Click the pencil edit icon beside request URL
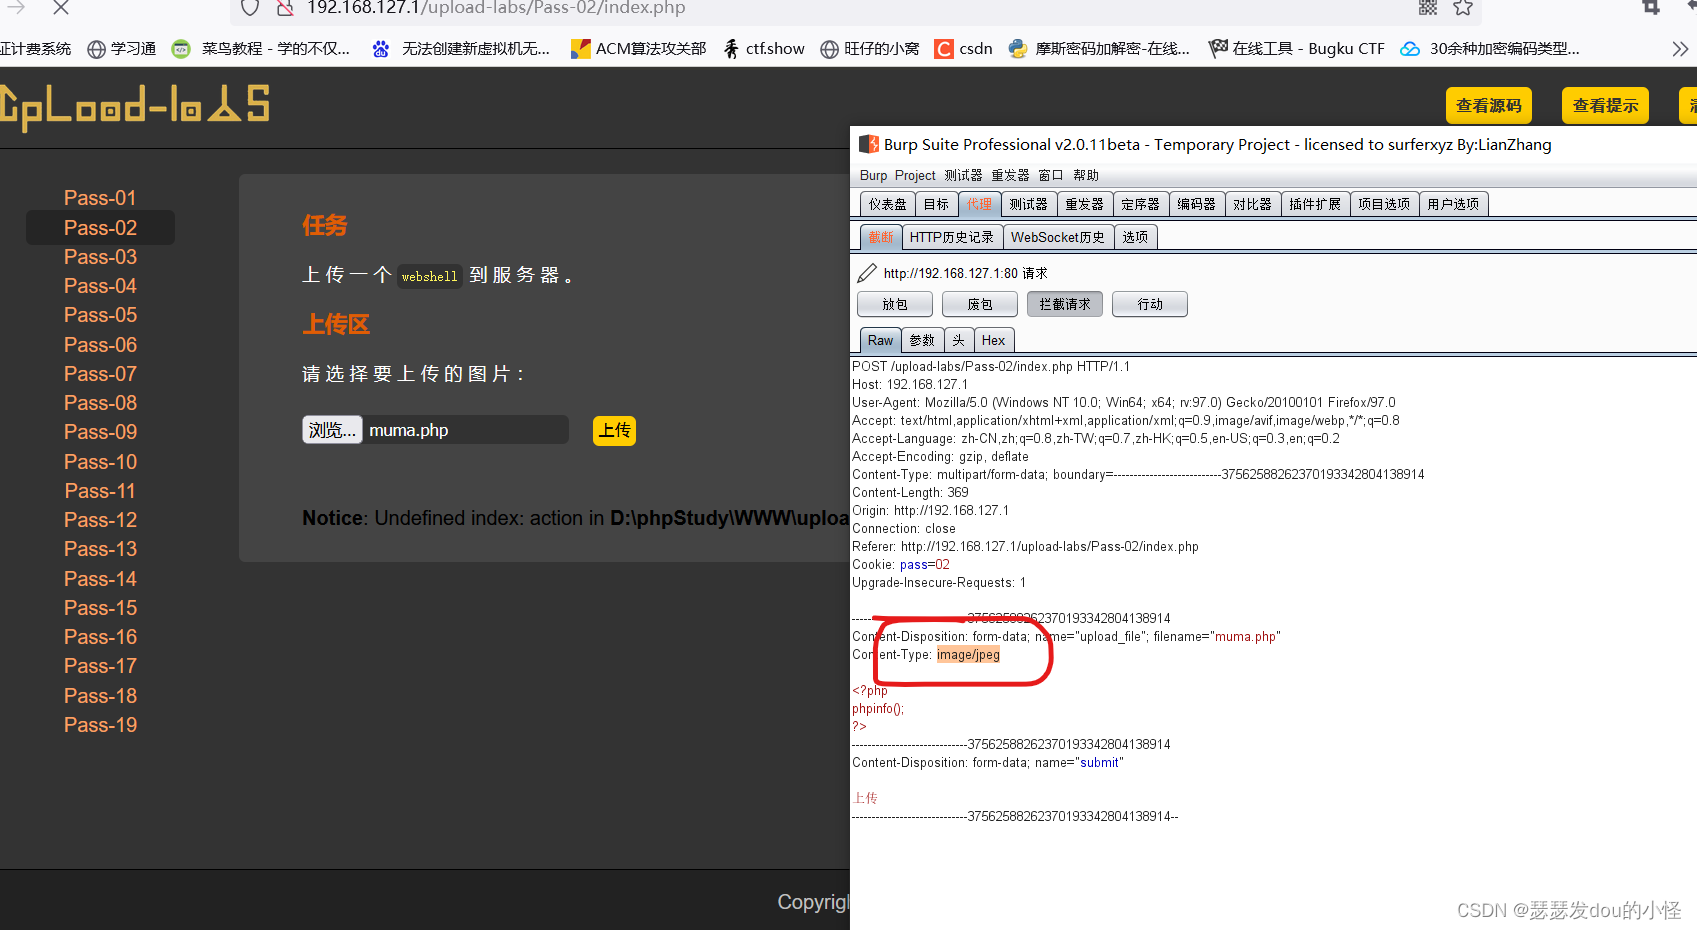The height and width of the screenshot is (930, 1697). (867, 273)
